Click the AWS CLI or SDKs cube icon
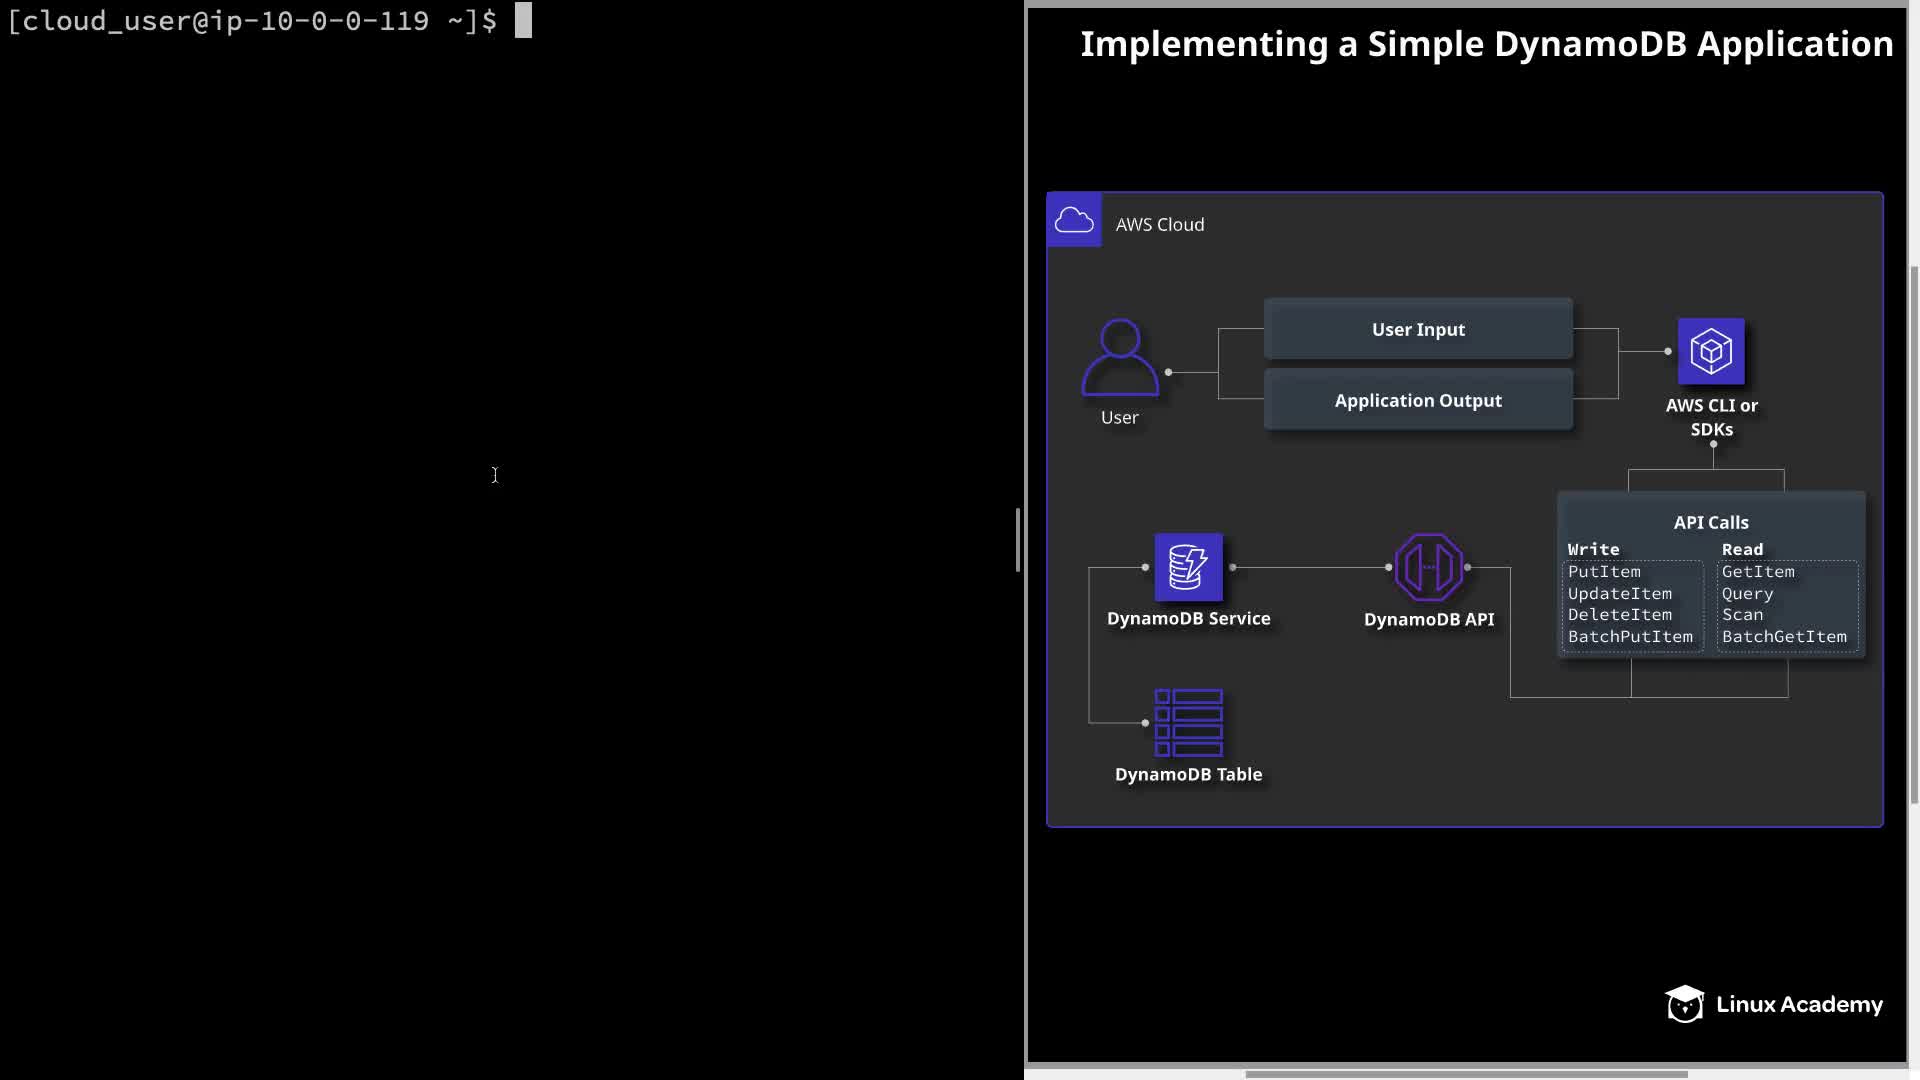Image resolution: width=1920 pixels, height=1080 pixels. [1711, 351]
